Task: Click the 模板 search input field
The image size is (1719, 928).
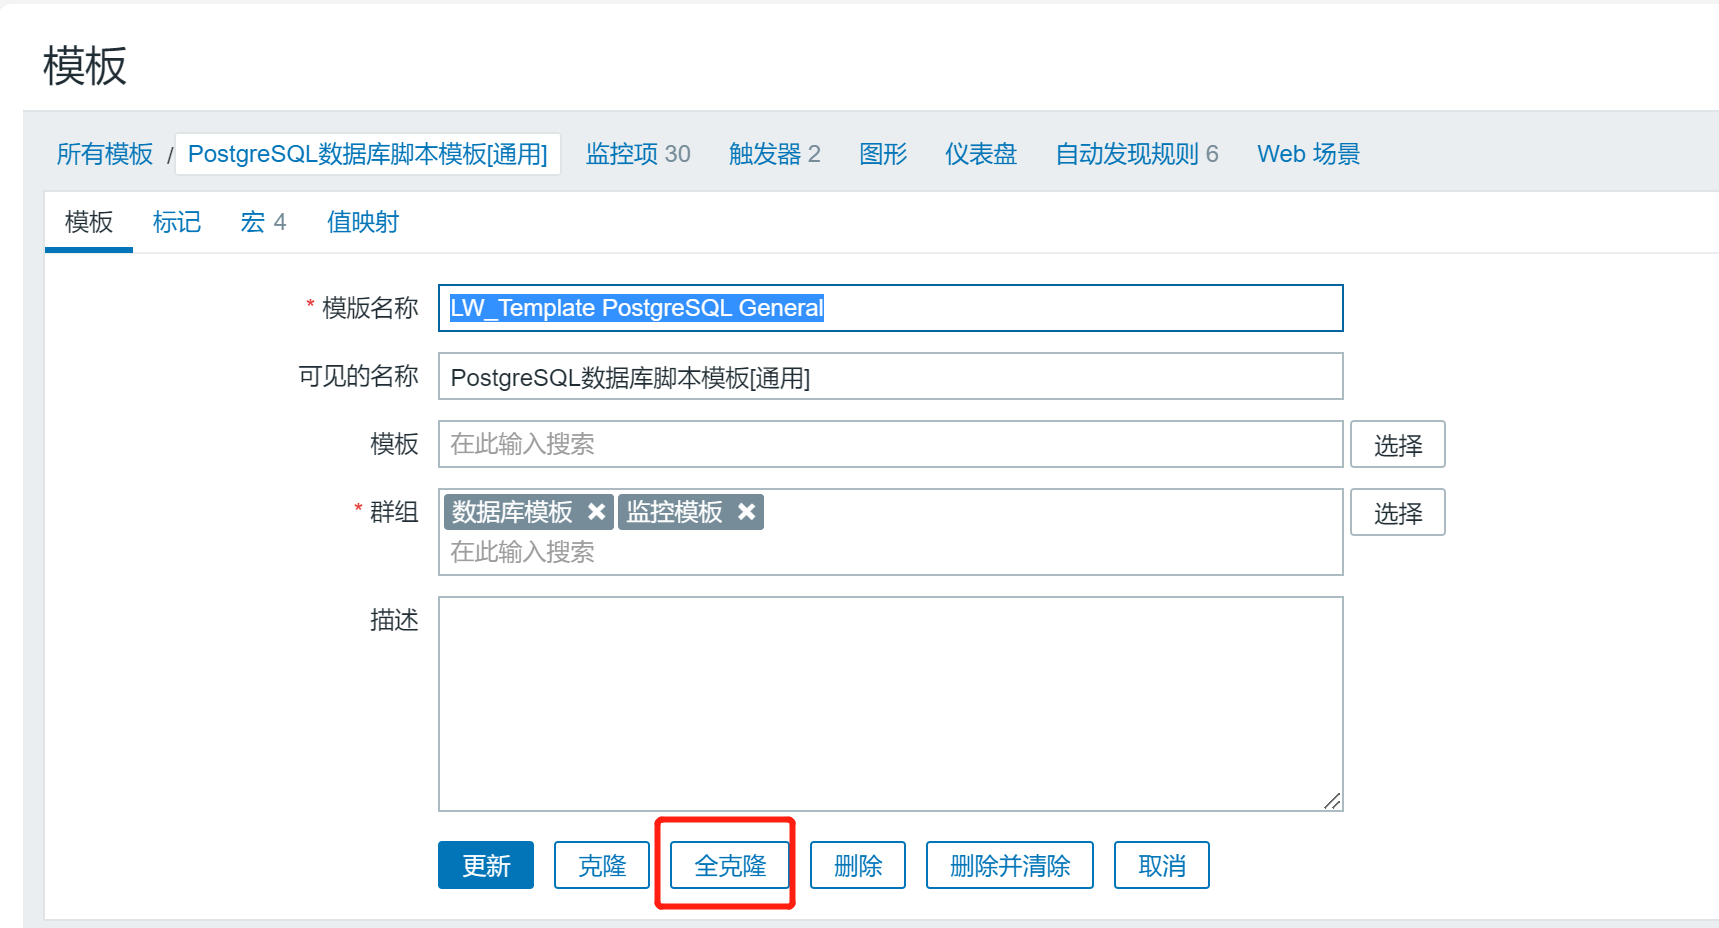Action: (x=890, y=444)
